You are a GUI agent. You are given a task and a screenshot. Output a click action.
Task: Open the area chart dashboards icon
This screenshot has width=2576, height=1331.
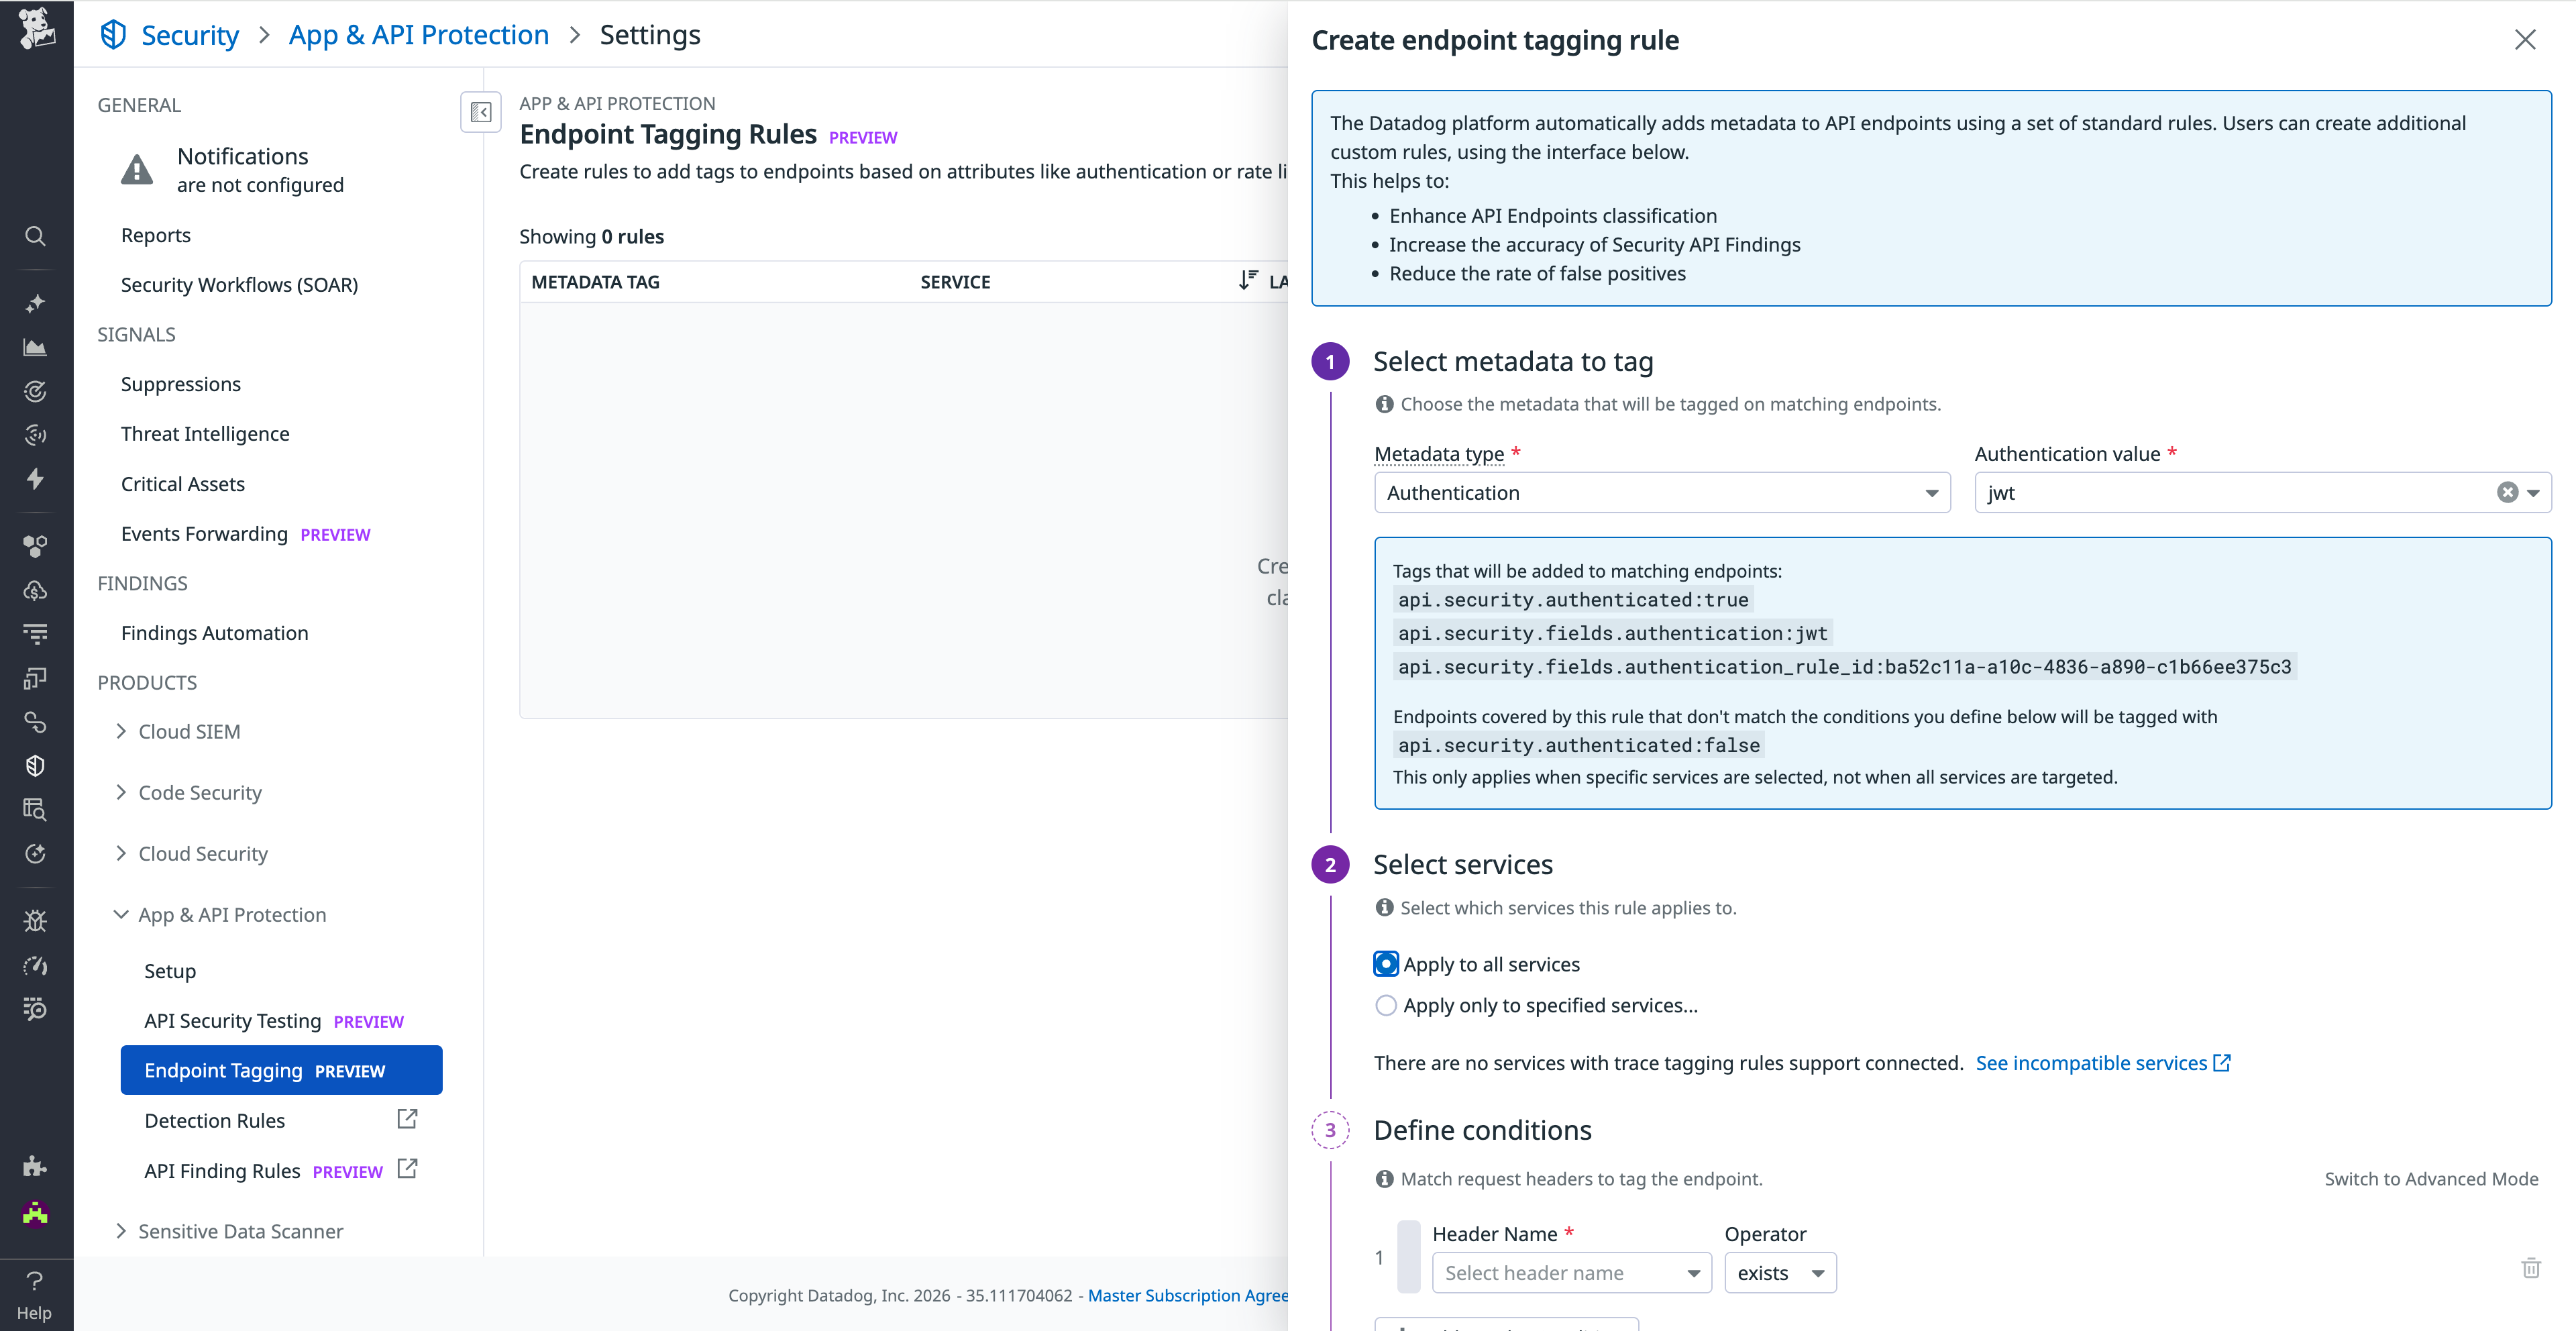coord(35,347)
